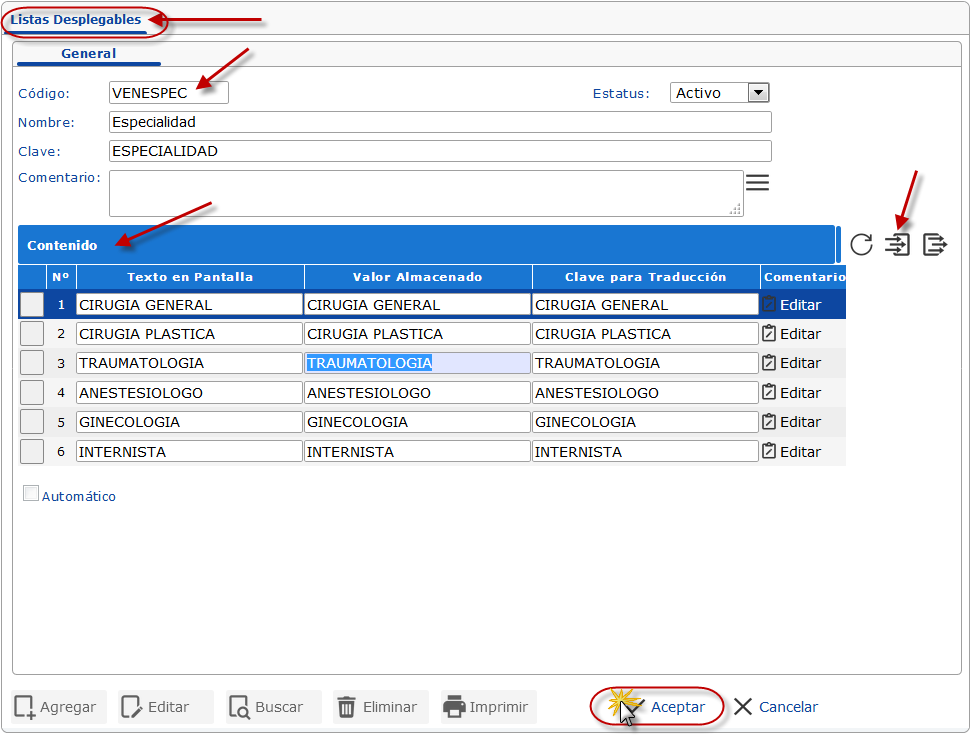Open the Estatus dropdown
The image size is (974, 735).
(758, 93)
